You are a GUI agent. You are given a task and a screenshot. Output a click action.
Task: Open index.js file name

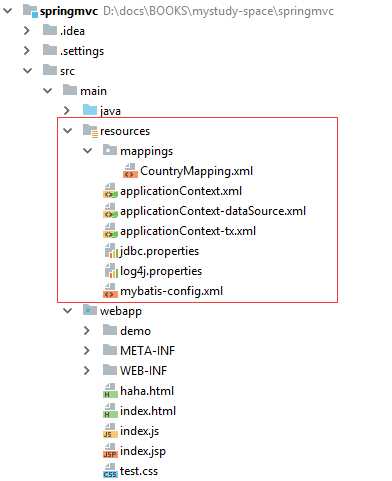(140, 431)
